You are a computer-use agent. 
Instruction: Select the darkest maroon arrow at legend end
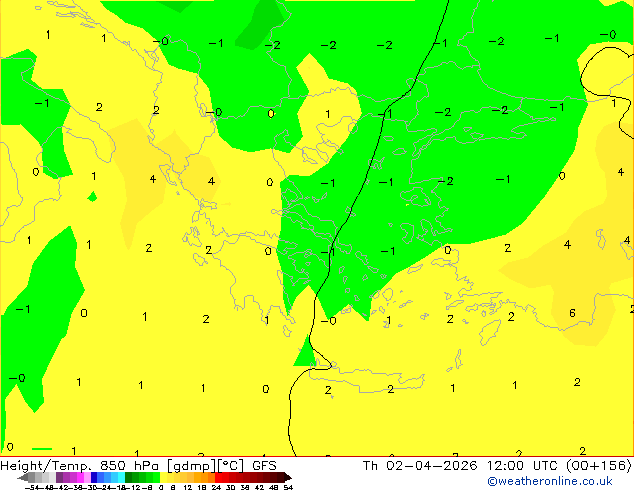coord(288,477)
